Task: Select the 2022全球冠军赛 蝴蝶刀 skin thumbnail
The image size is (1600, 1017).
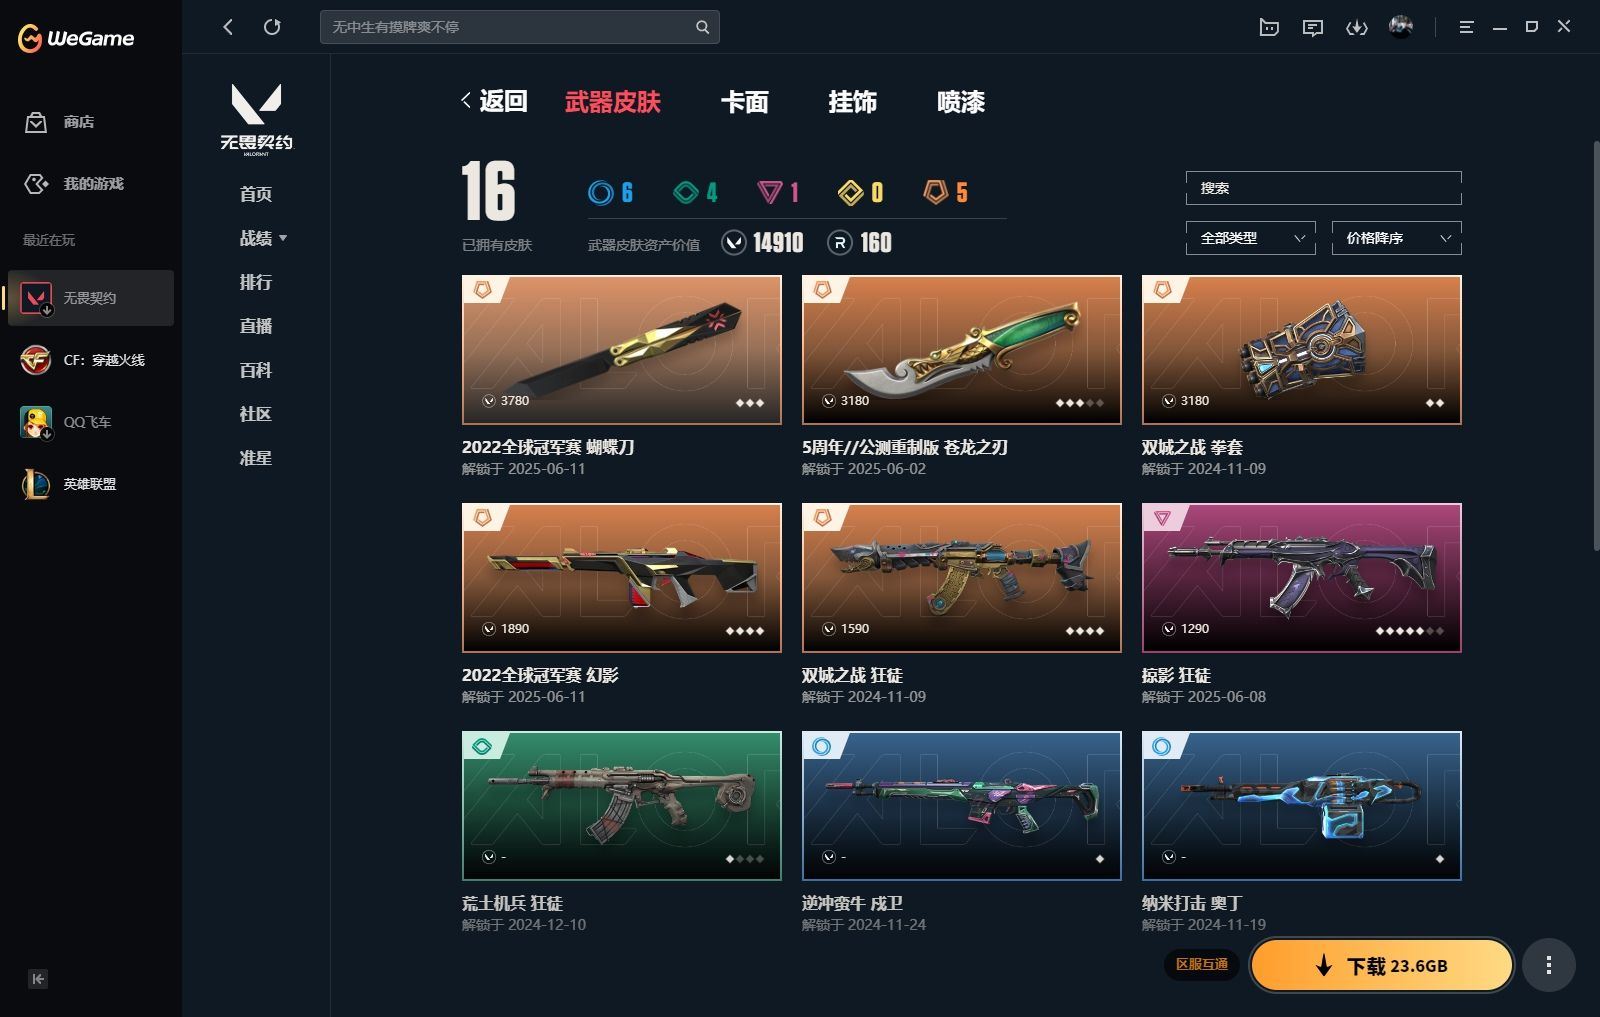Action: click(622, 350)
